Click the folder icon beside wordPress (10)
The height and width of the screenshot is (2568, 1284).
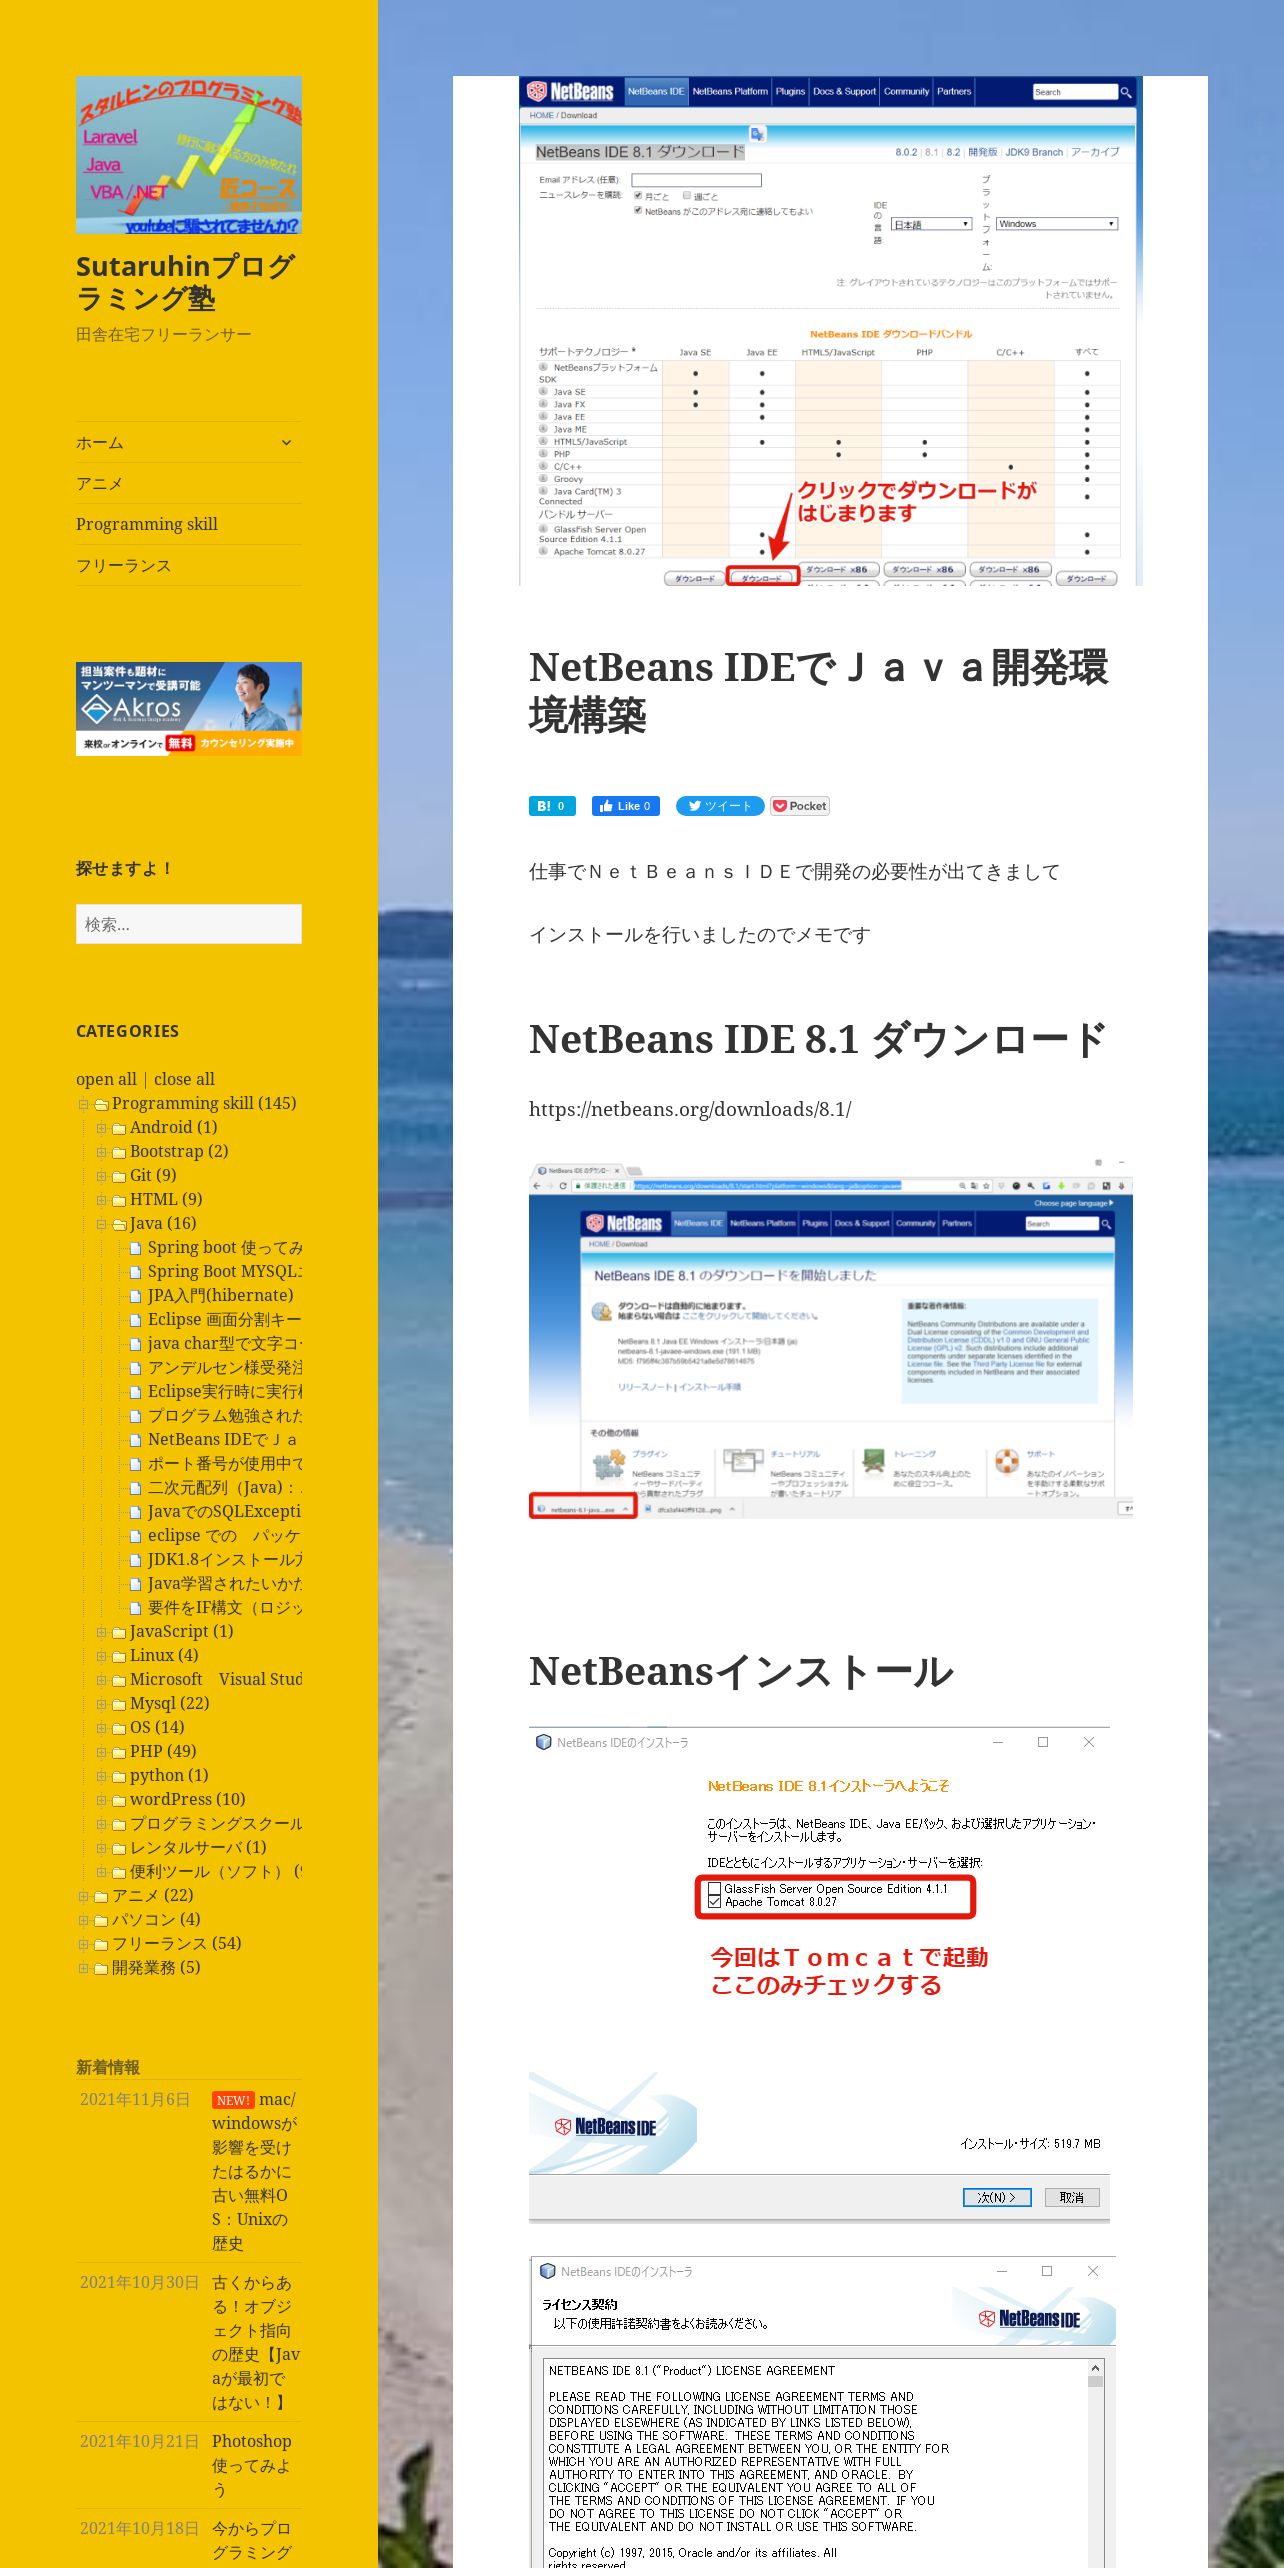tap(119, 1800)
